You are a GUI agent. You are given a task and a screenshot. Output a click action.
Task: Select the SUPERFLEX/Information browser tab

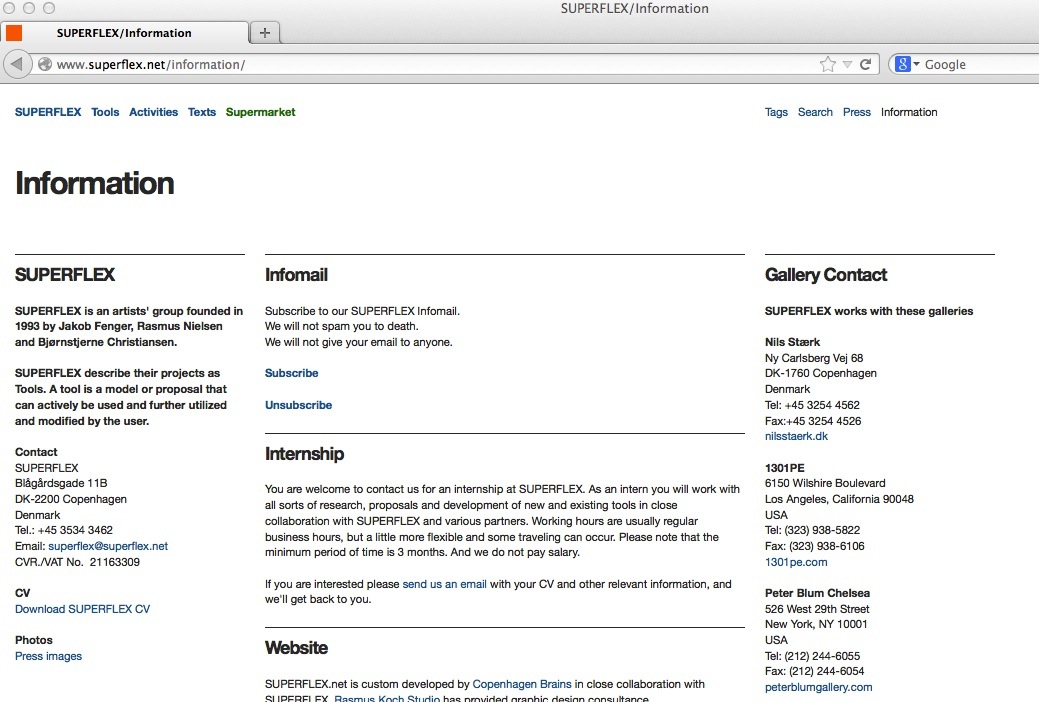(x=125, y=32)
